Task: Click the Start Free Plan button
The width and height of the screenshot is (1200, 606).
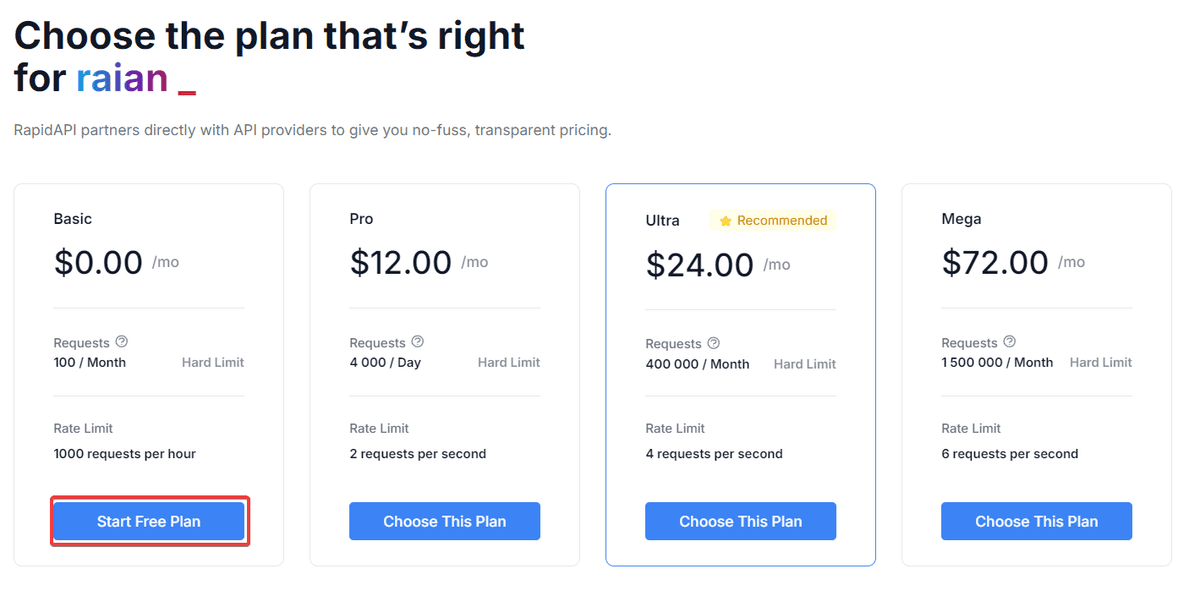Action: pos(149,521)
